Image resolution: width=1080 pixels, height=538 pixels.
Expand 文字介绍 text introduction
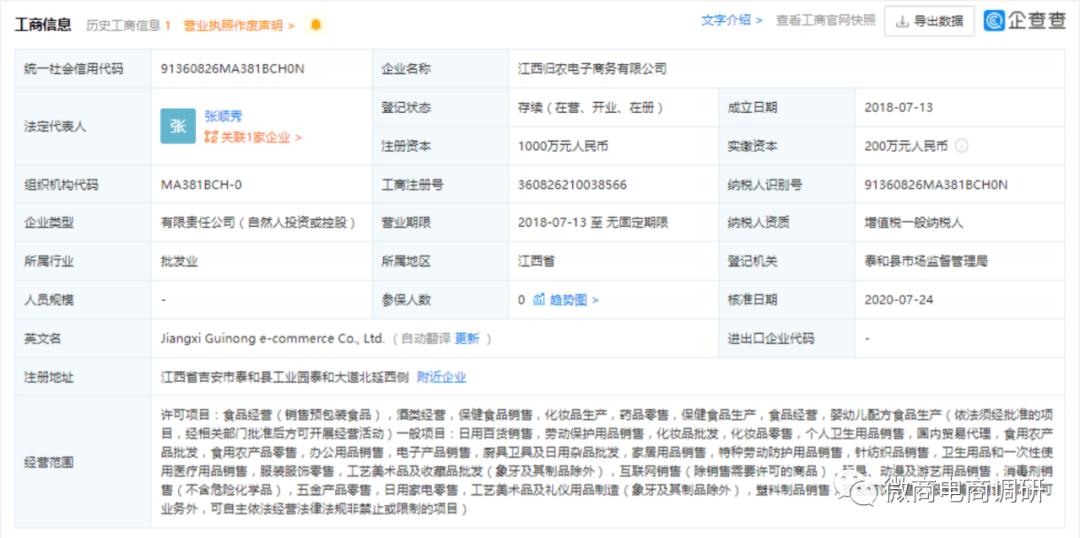click(731, 20)
